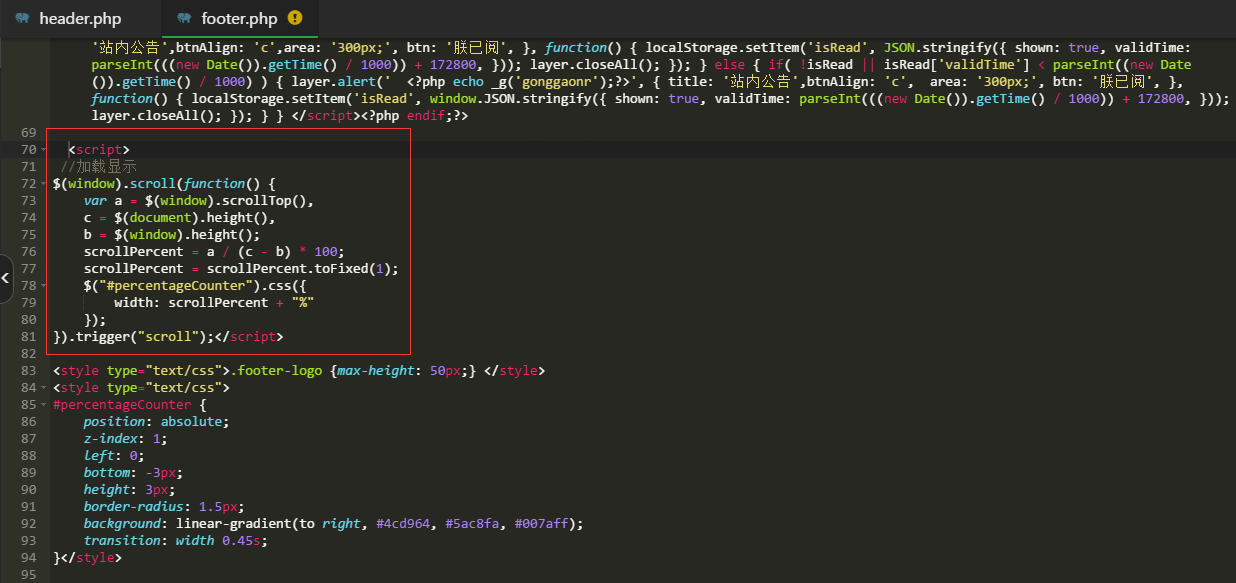Click the PHP elephant icon on footer.php tab
The width and height of the screenshot is (1236, 583).
[x=183, y=18]
